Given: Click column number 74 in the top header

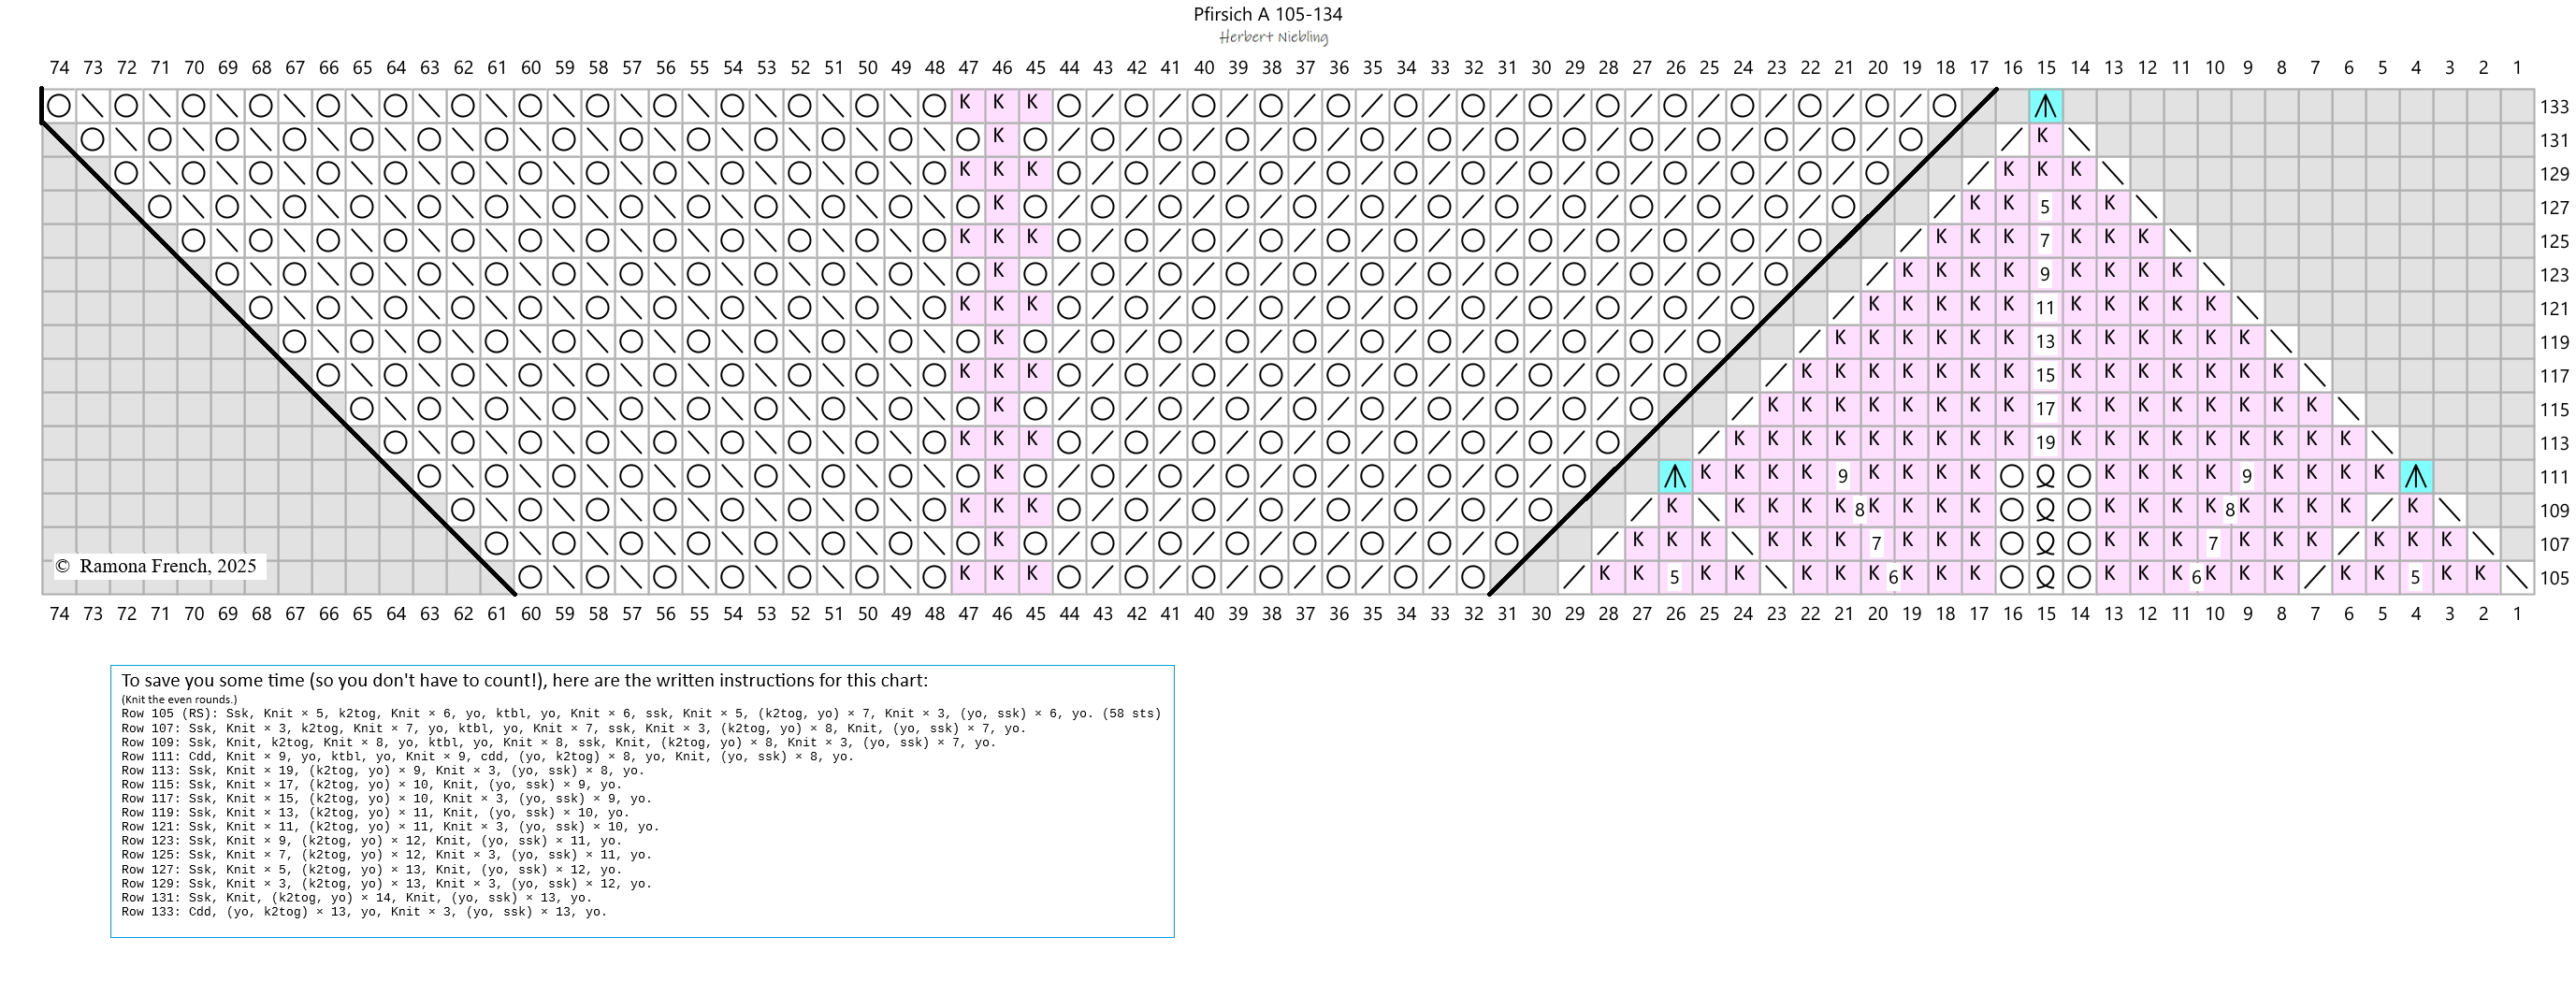Looking at the screenshot, I should tap(59, 68).
